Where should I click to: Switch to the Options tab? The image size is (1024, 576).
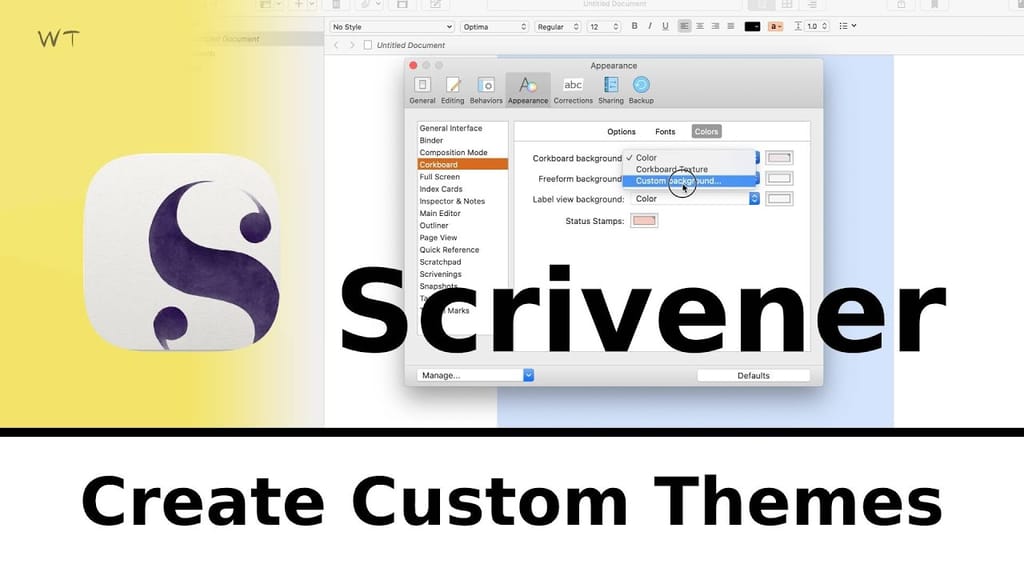(621, 131)
